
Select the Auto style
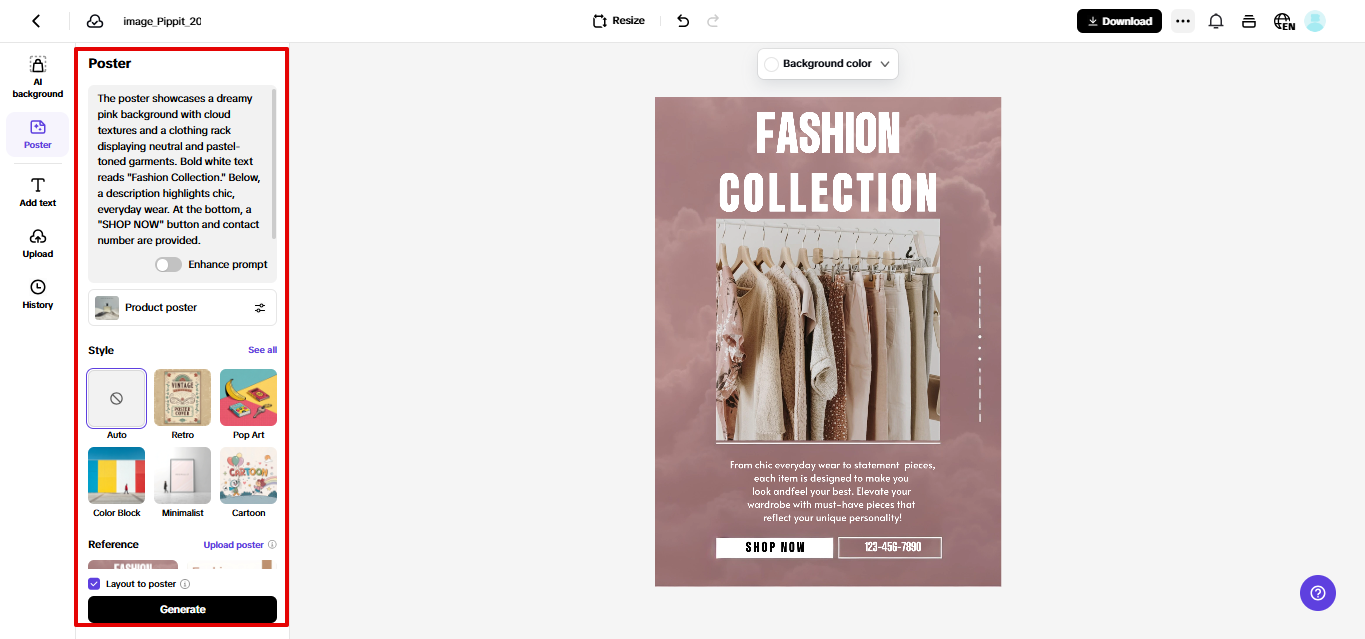tap(117, 398)
